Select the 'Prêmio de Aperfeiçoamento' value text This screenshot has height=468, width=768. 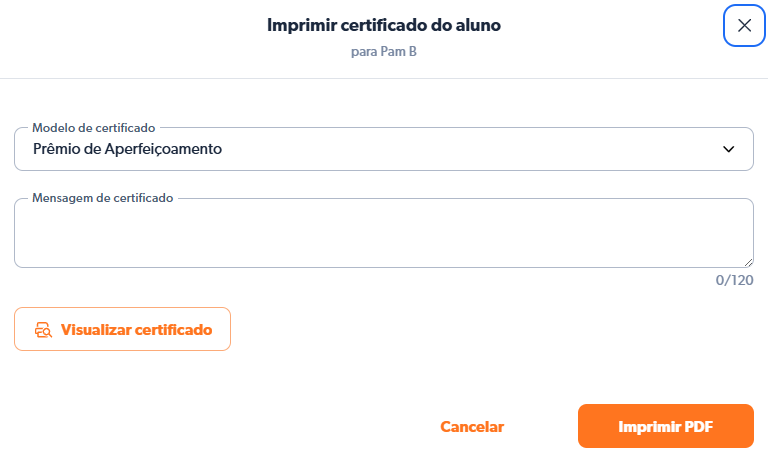(x=127, y=149)
